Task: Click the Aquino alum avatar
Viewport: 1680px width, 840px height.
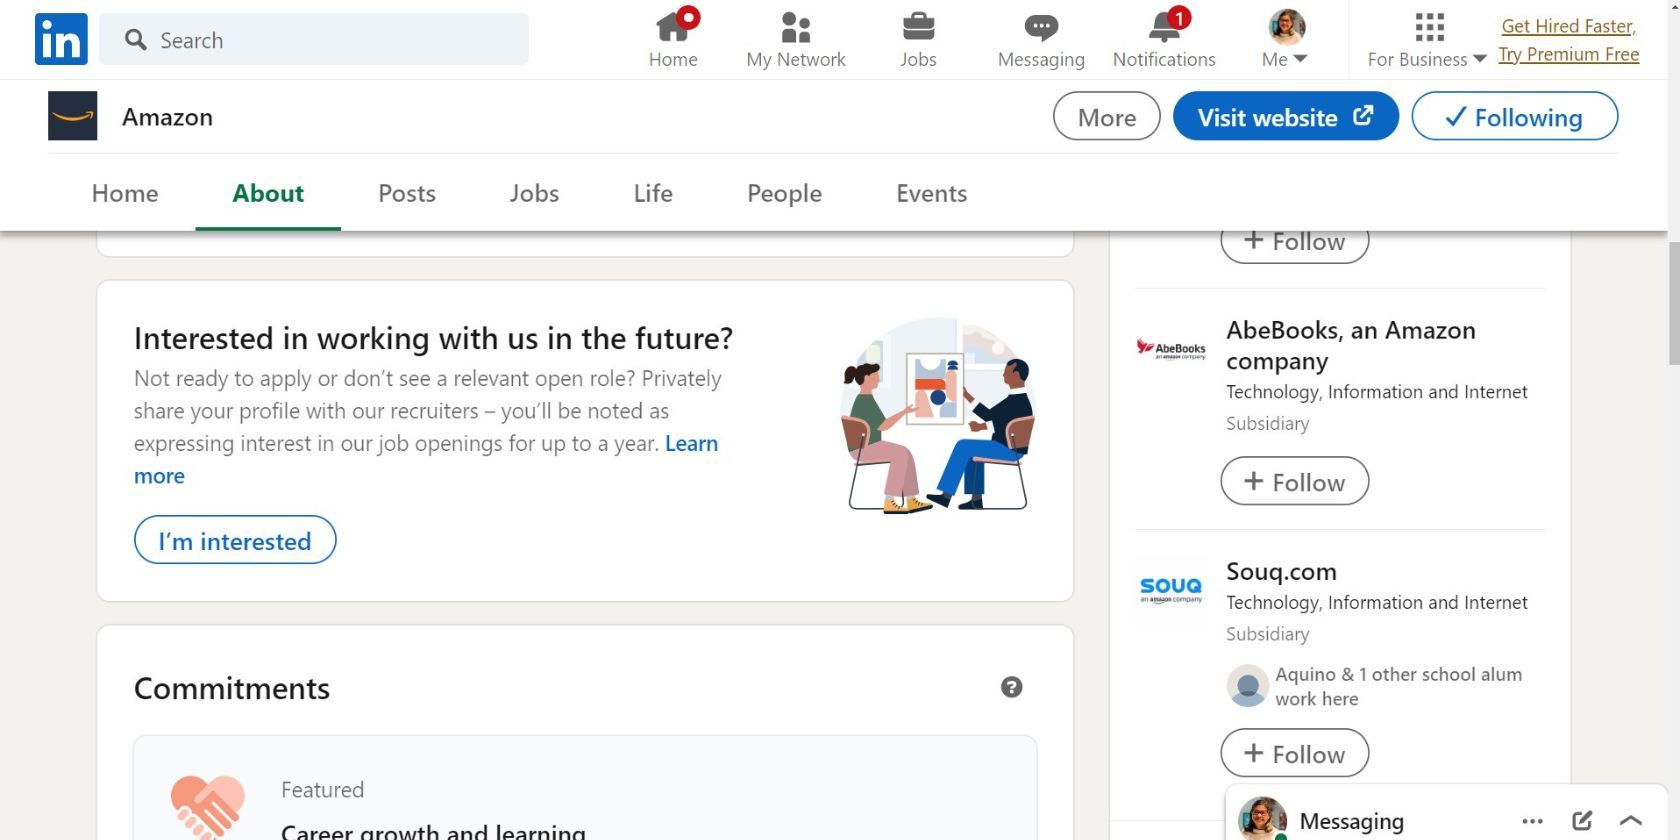Action: coord(1247,686)
